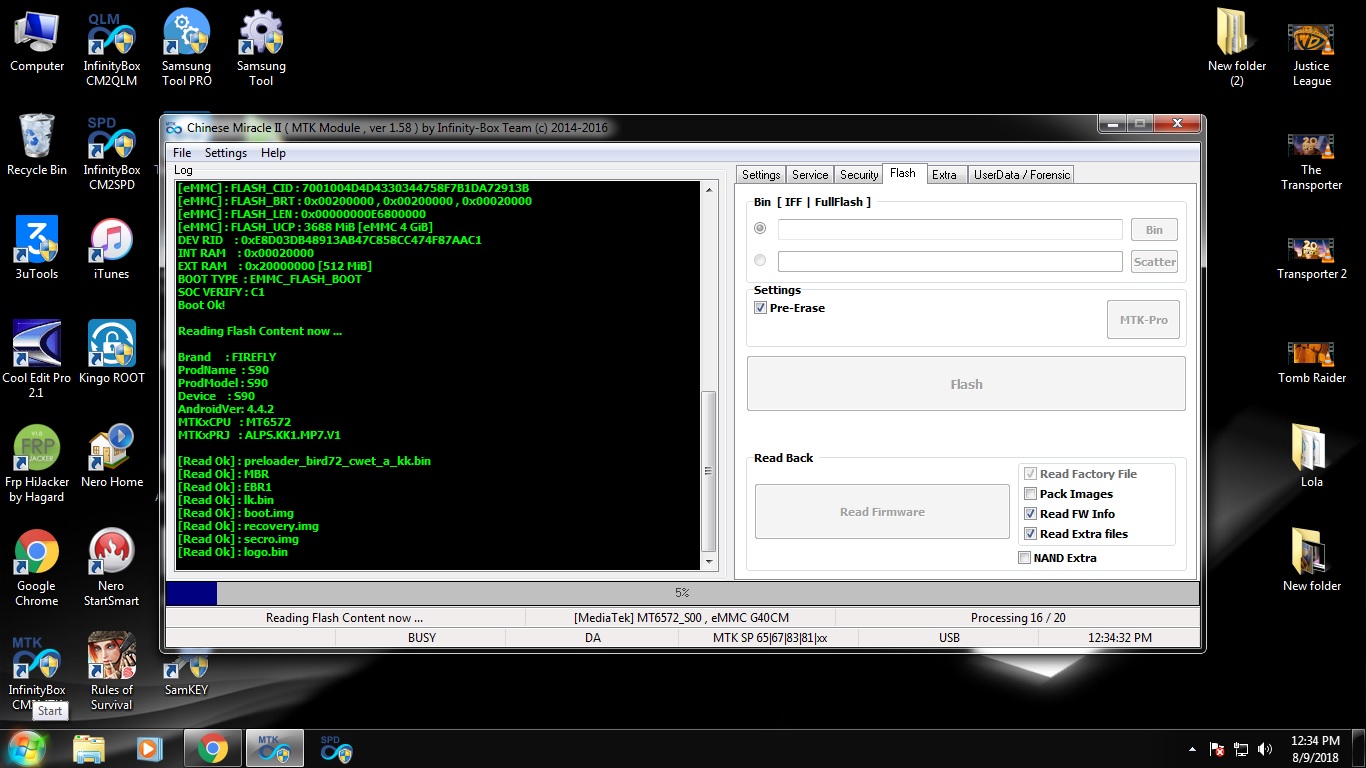This screenshot has width=1366, height=768.
Task: Launch iTunes desktop shortcut
Action: click(111, 249)
